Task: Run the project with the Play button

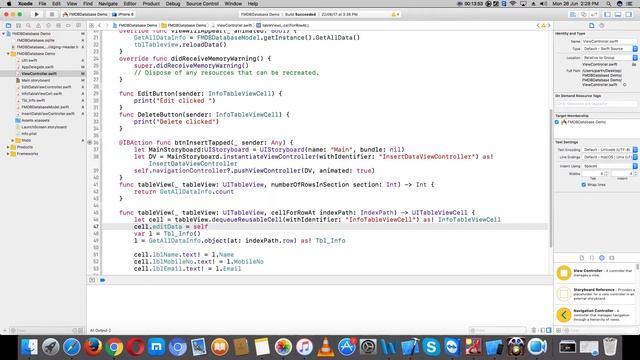Action: click(x=36, y=14)
